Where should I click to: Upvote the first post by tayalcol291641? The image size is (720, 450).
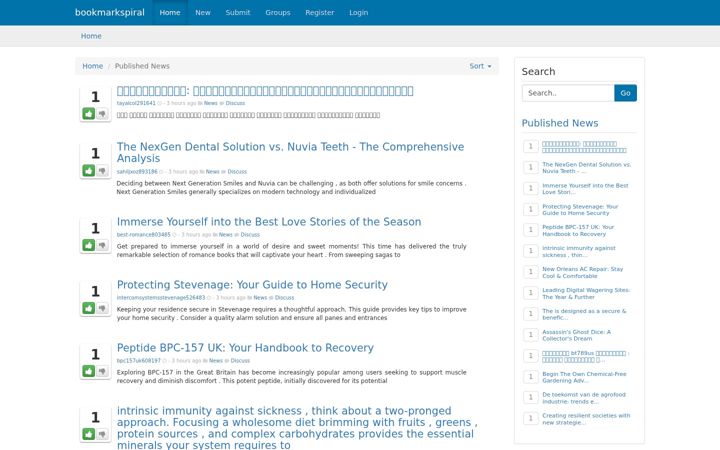tap(89, 113)
